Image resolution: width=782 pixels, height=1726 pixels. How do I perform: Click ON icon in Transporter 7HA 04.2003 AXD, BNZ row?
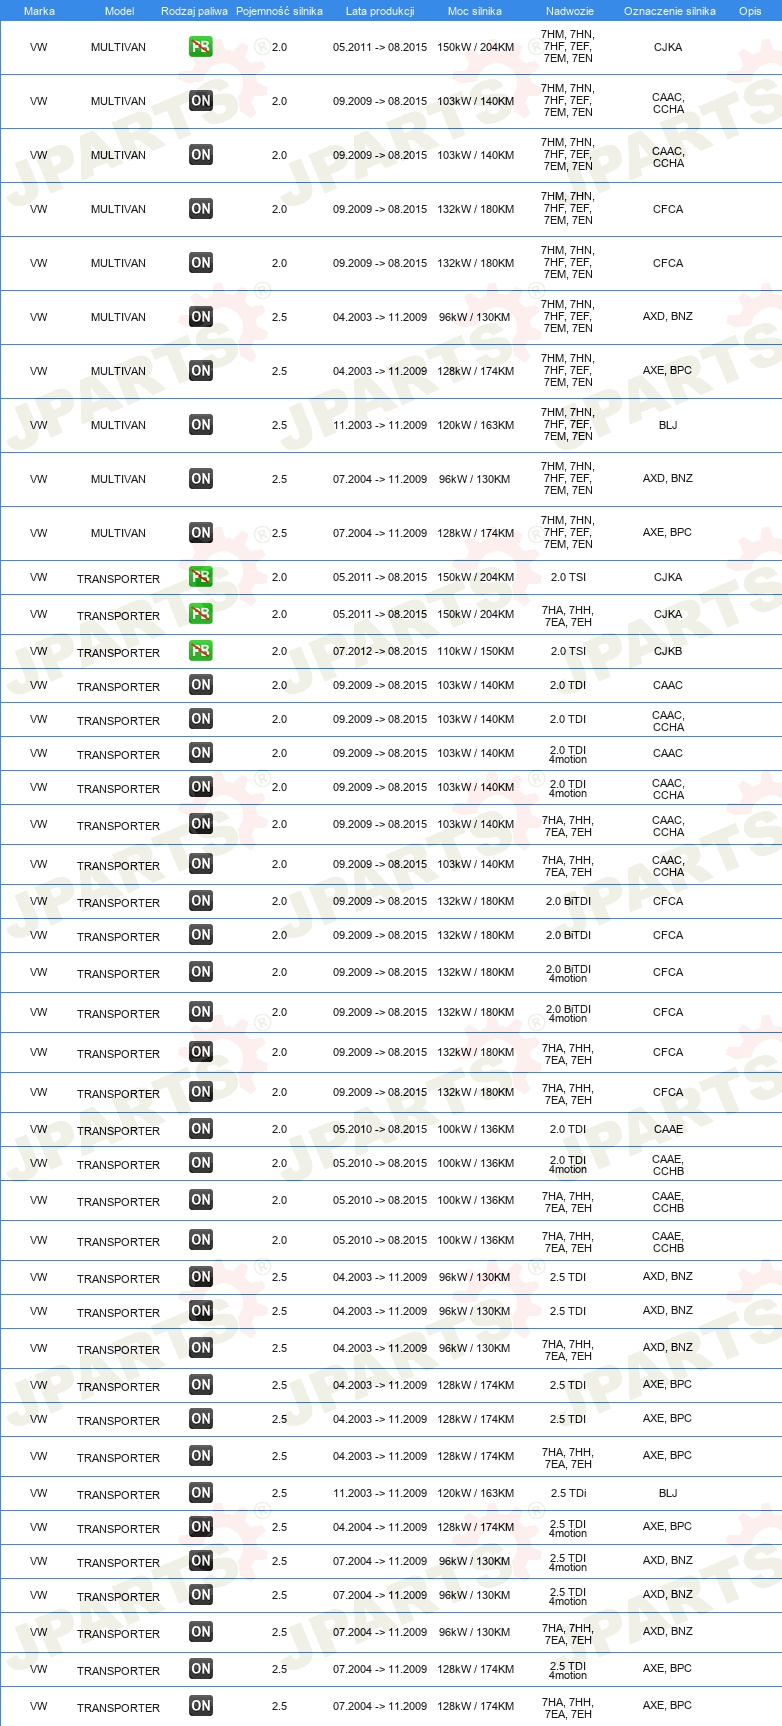click(x=201, y=1348)
